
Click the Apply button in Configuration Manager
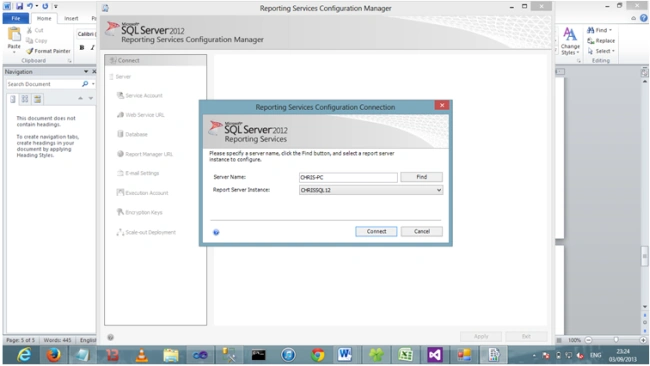(x=481, y=336)
